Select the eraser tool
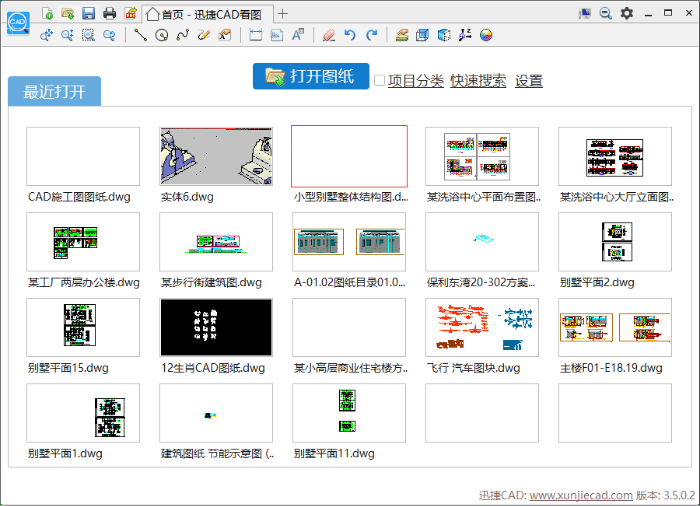Image resolution: width=700 pixels, height=506 pixels. (329, 35)
